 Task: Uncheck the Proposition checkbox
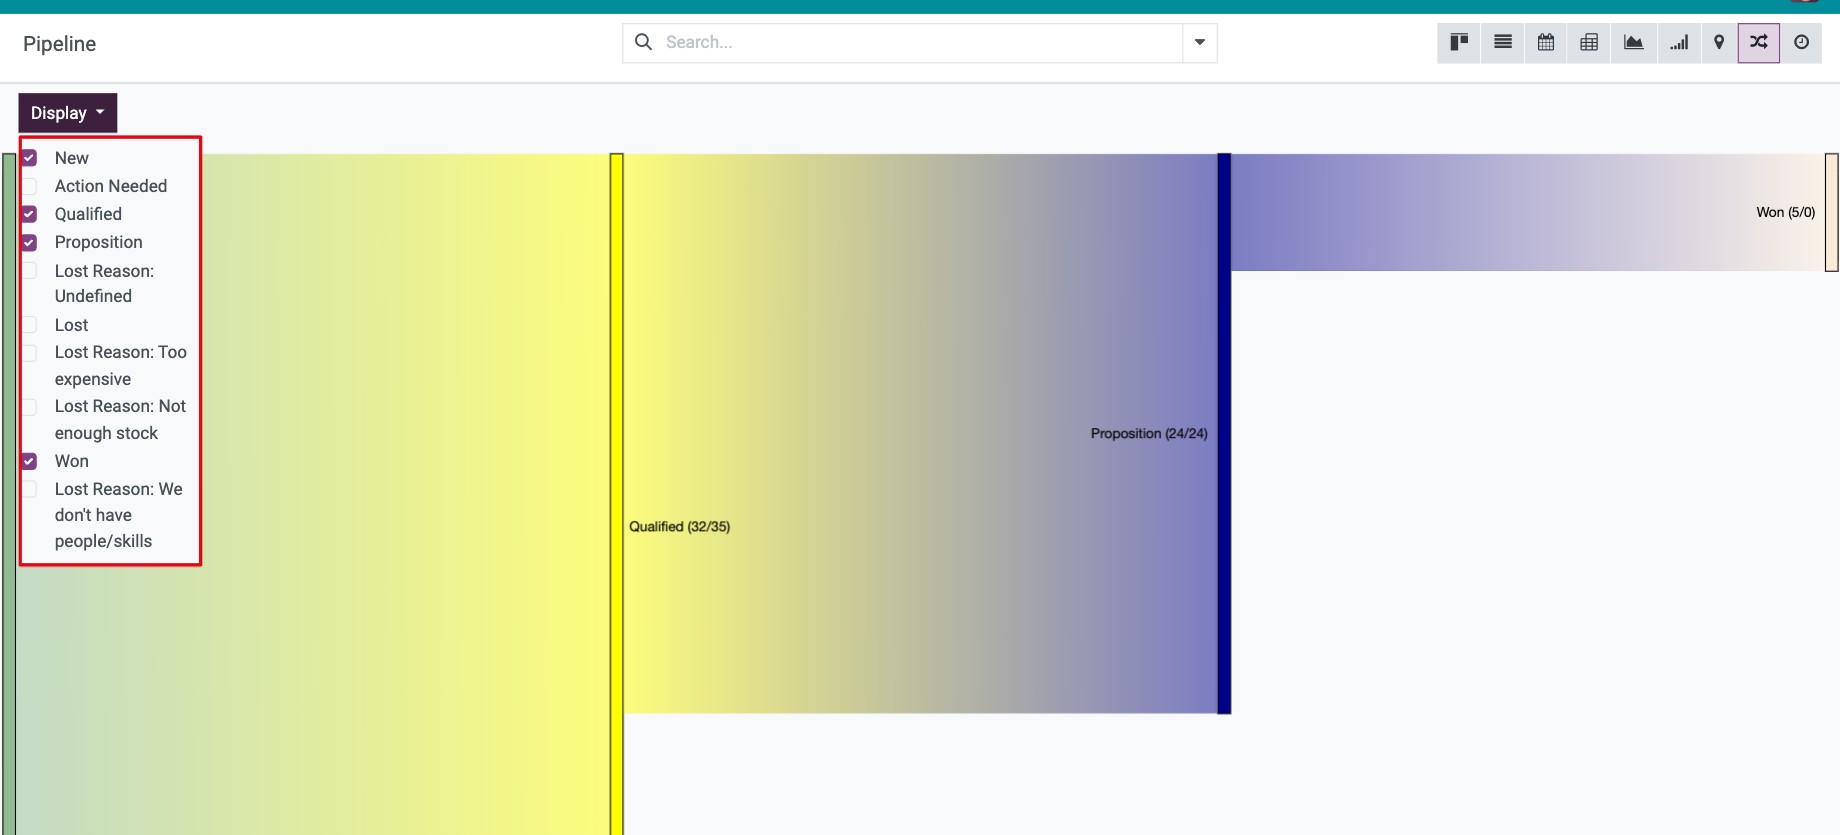tap(30, 242)
